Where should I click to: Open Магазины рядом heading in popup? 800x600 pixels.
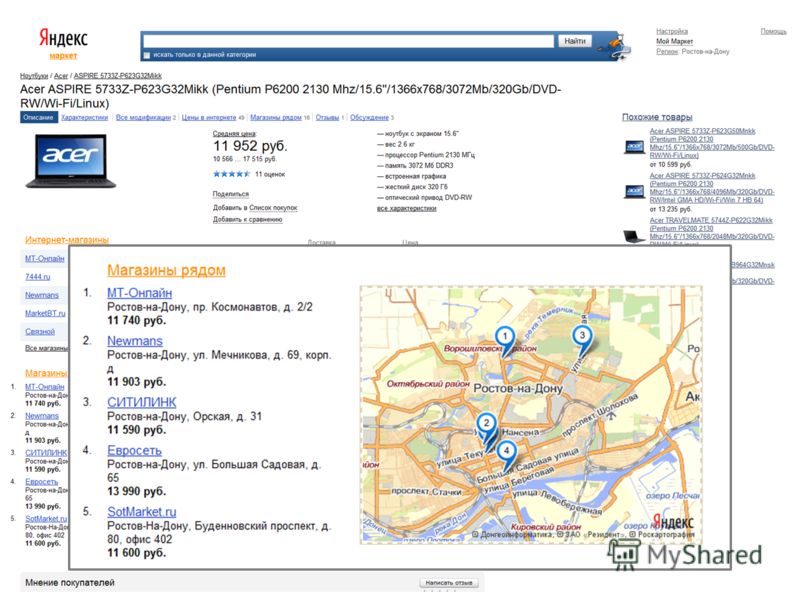(166, 270)
